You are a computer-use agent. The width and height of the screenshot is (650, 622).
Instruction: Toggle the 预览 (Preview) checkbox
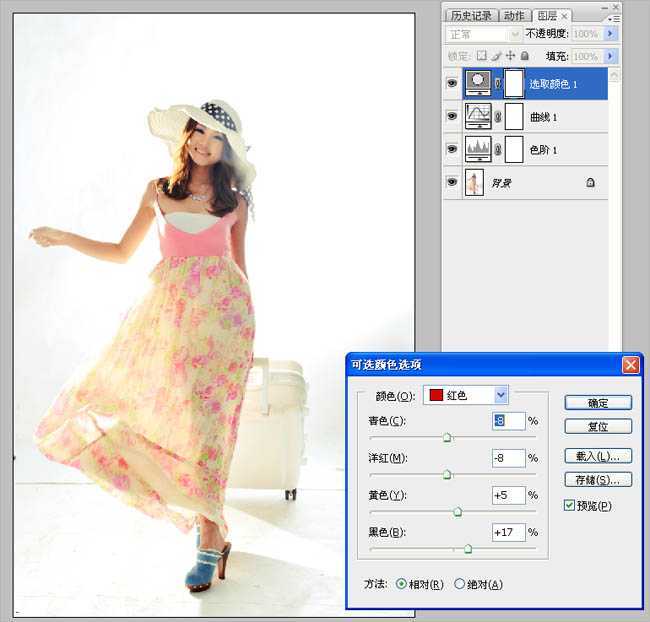pyautogui.click(x=570, y=506)
